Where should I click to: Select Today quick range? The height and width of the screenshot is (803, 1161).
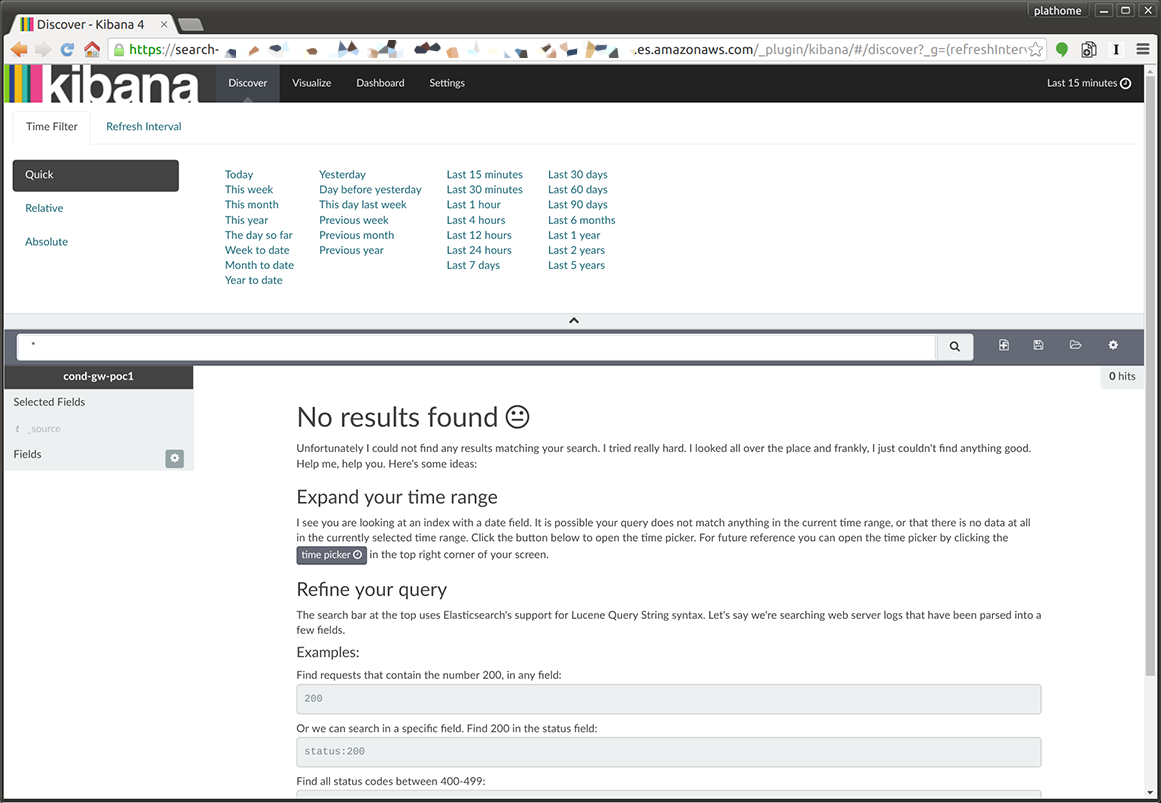click(239, 175)
